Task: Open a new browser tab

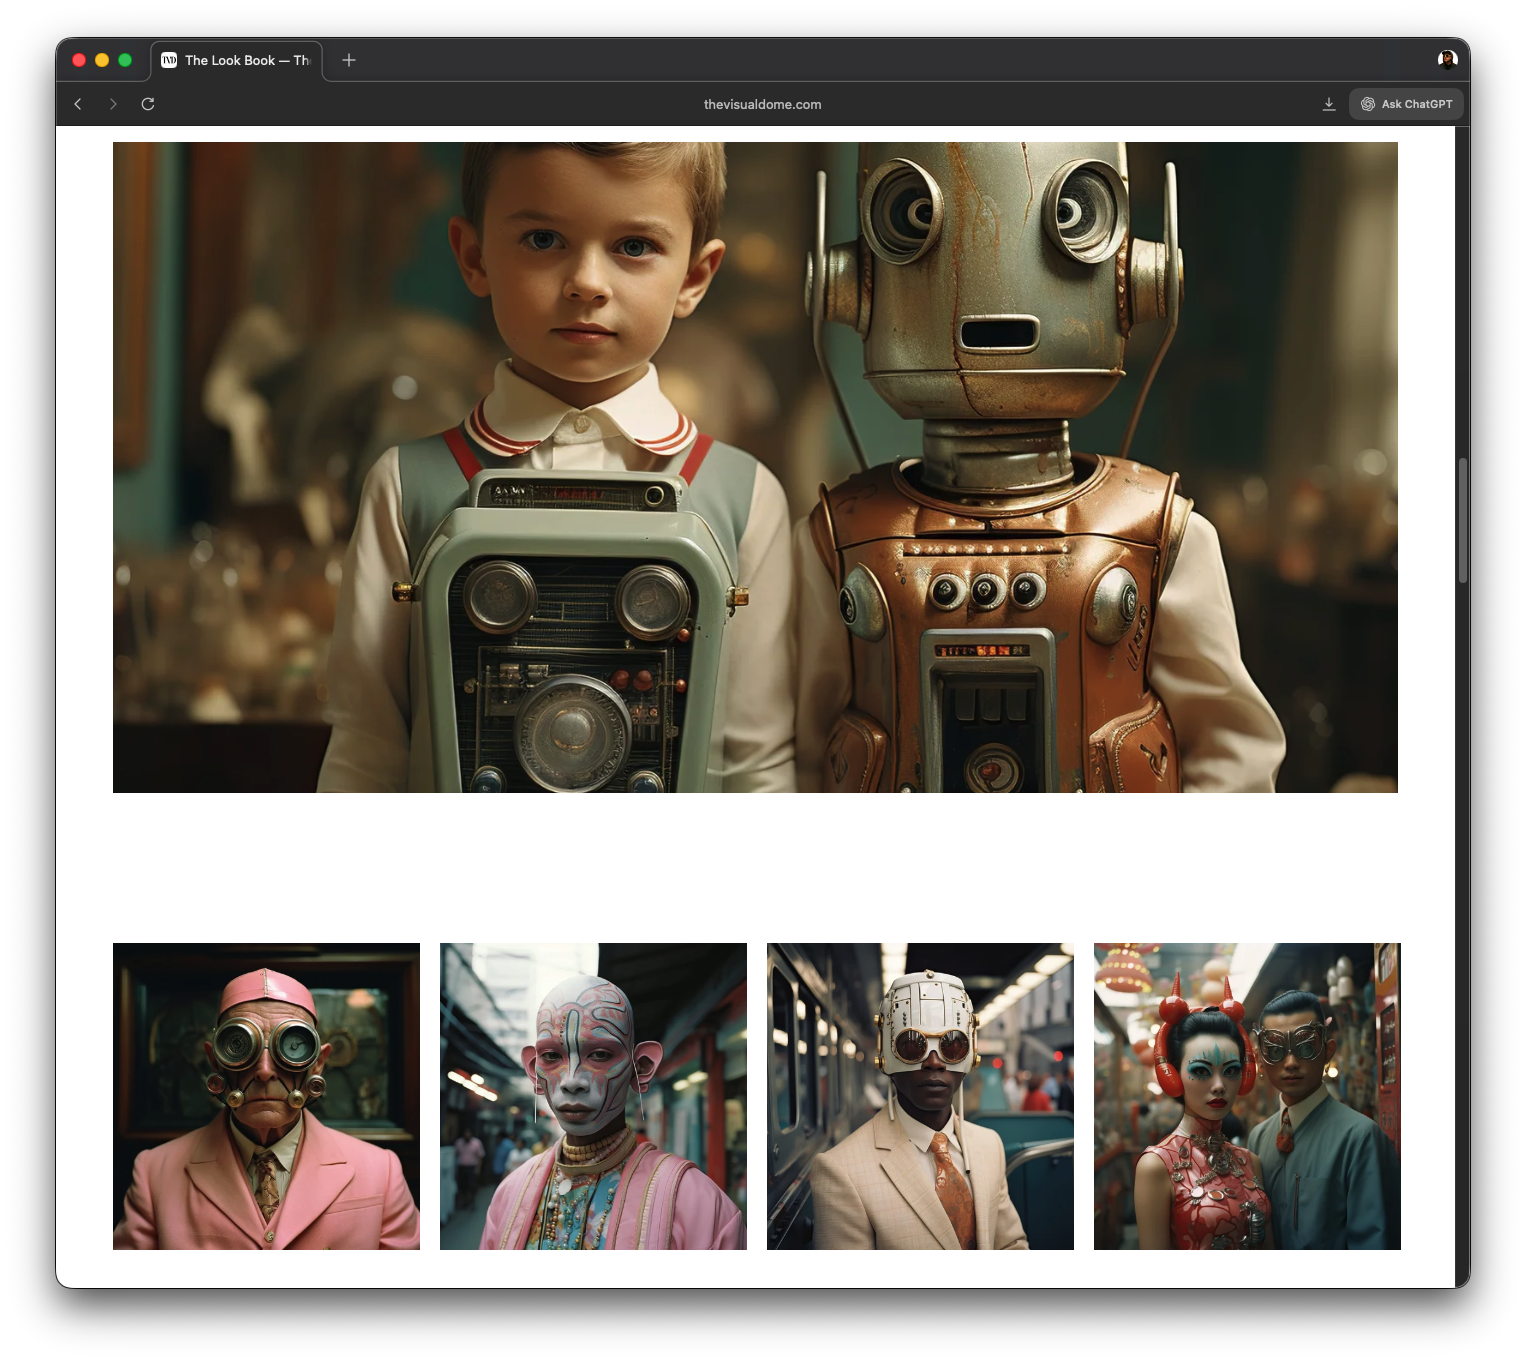Action: click(x=349, y=60)
